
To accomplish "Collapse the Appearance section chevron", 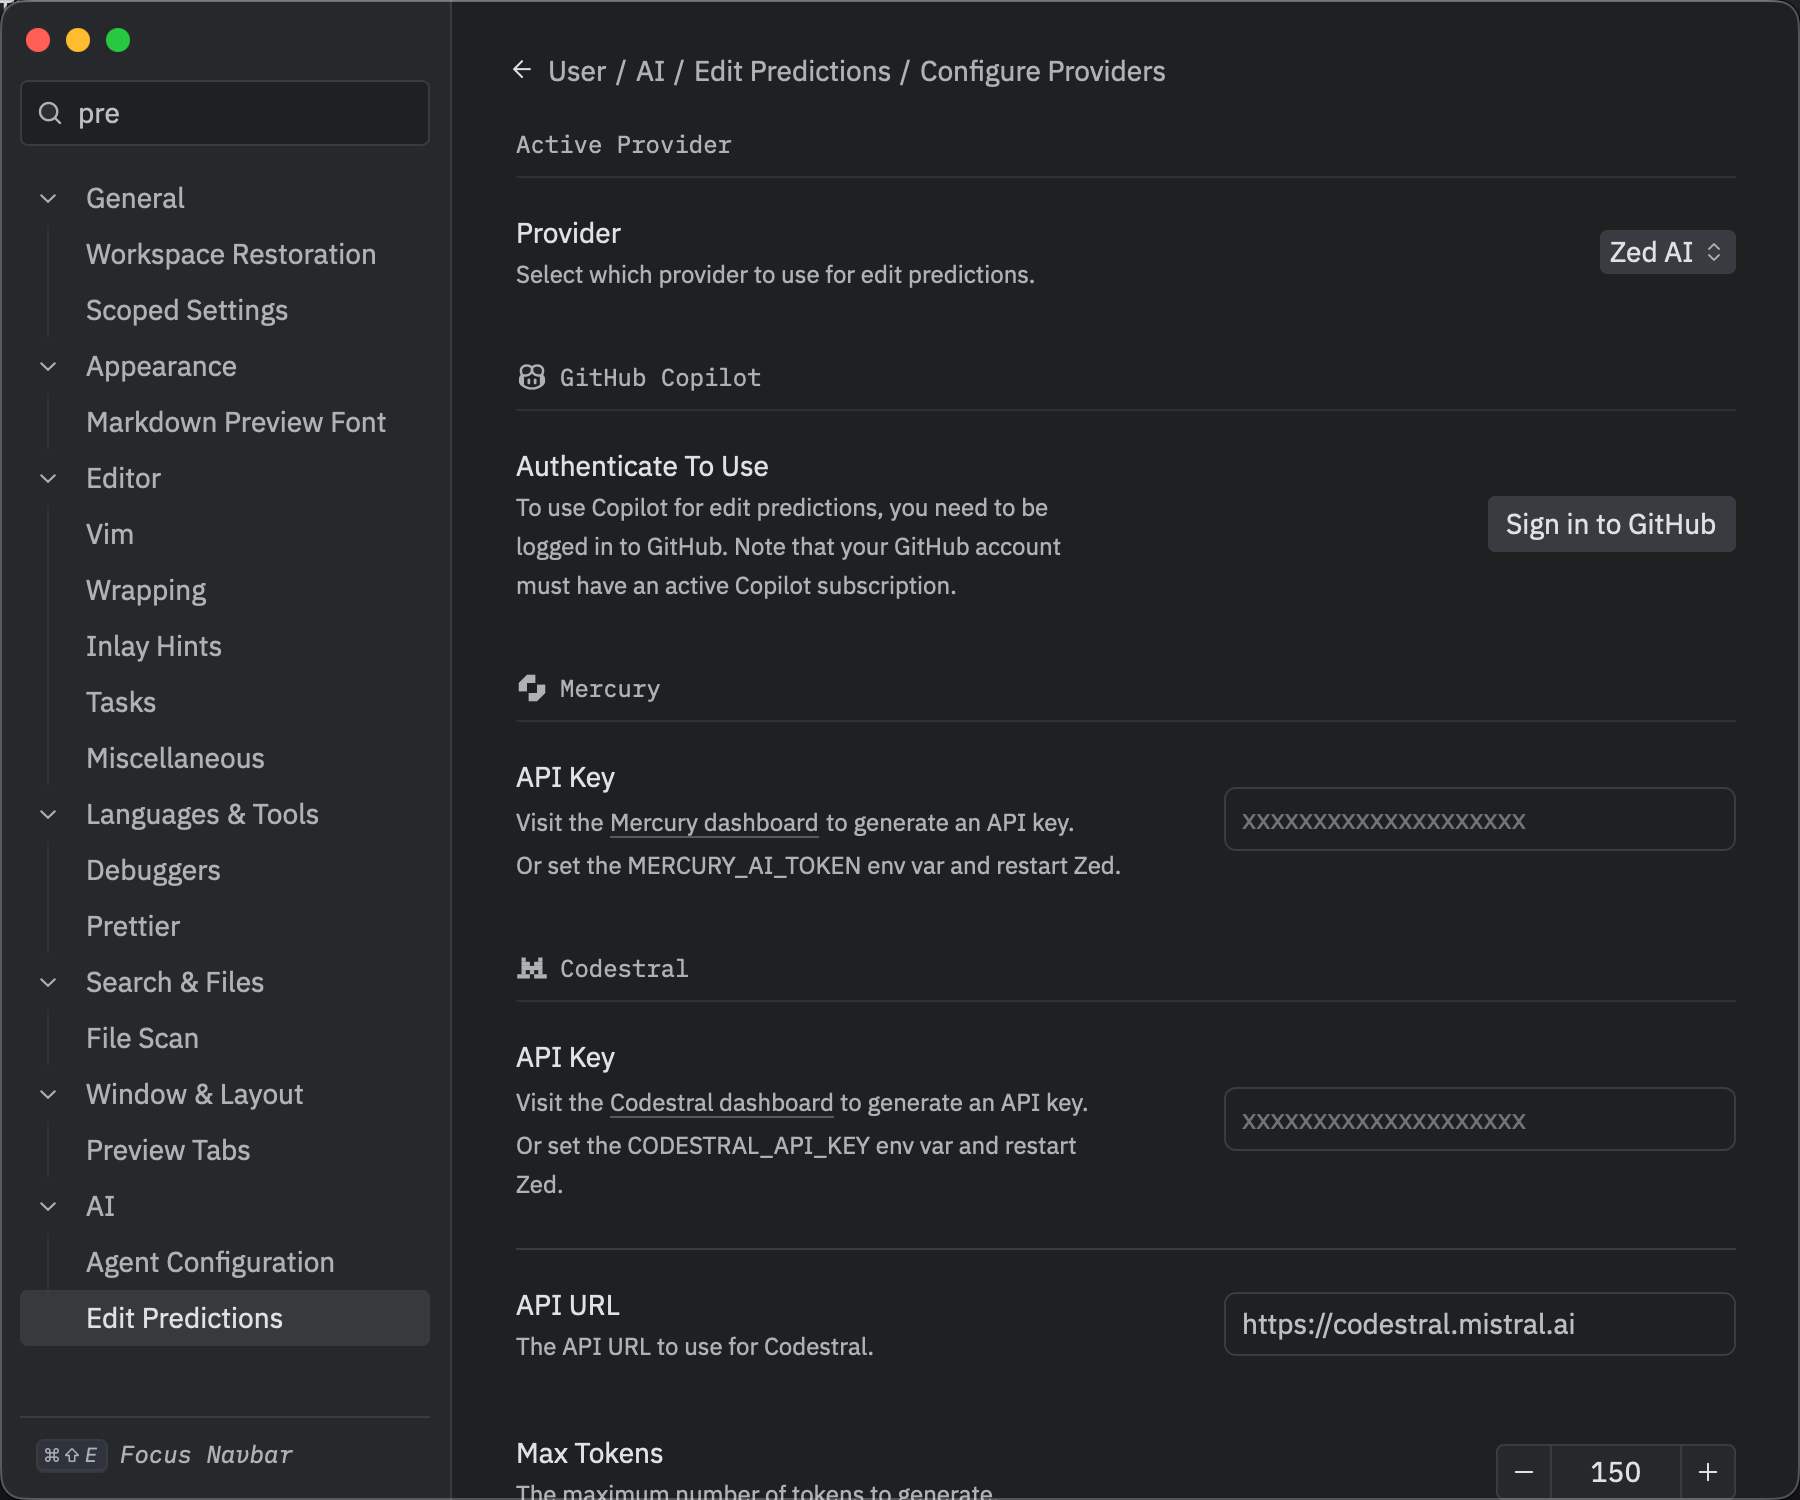I will coord(48,366).
